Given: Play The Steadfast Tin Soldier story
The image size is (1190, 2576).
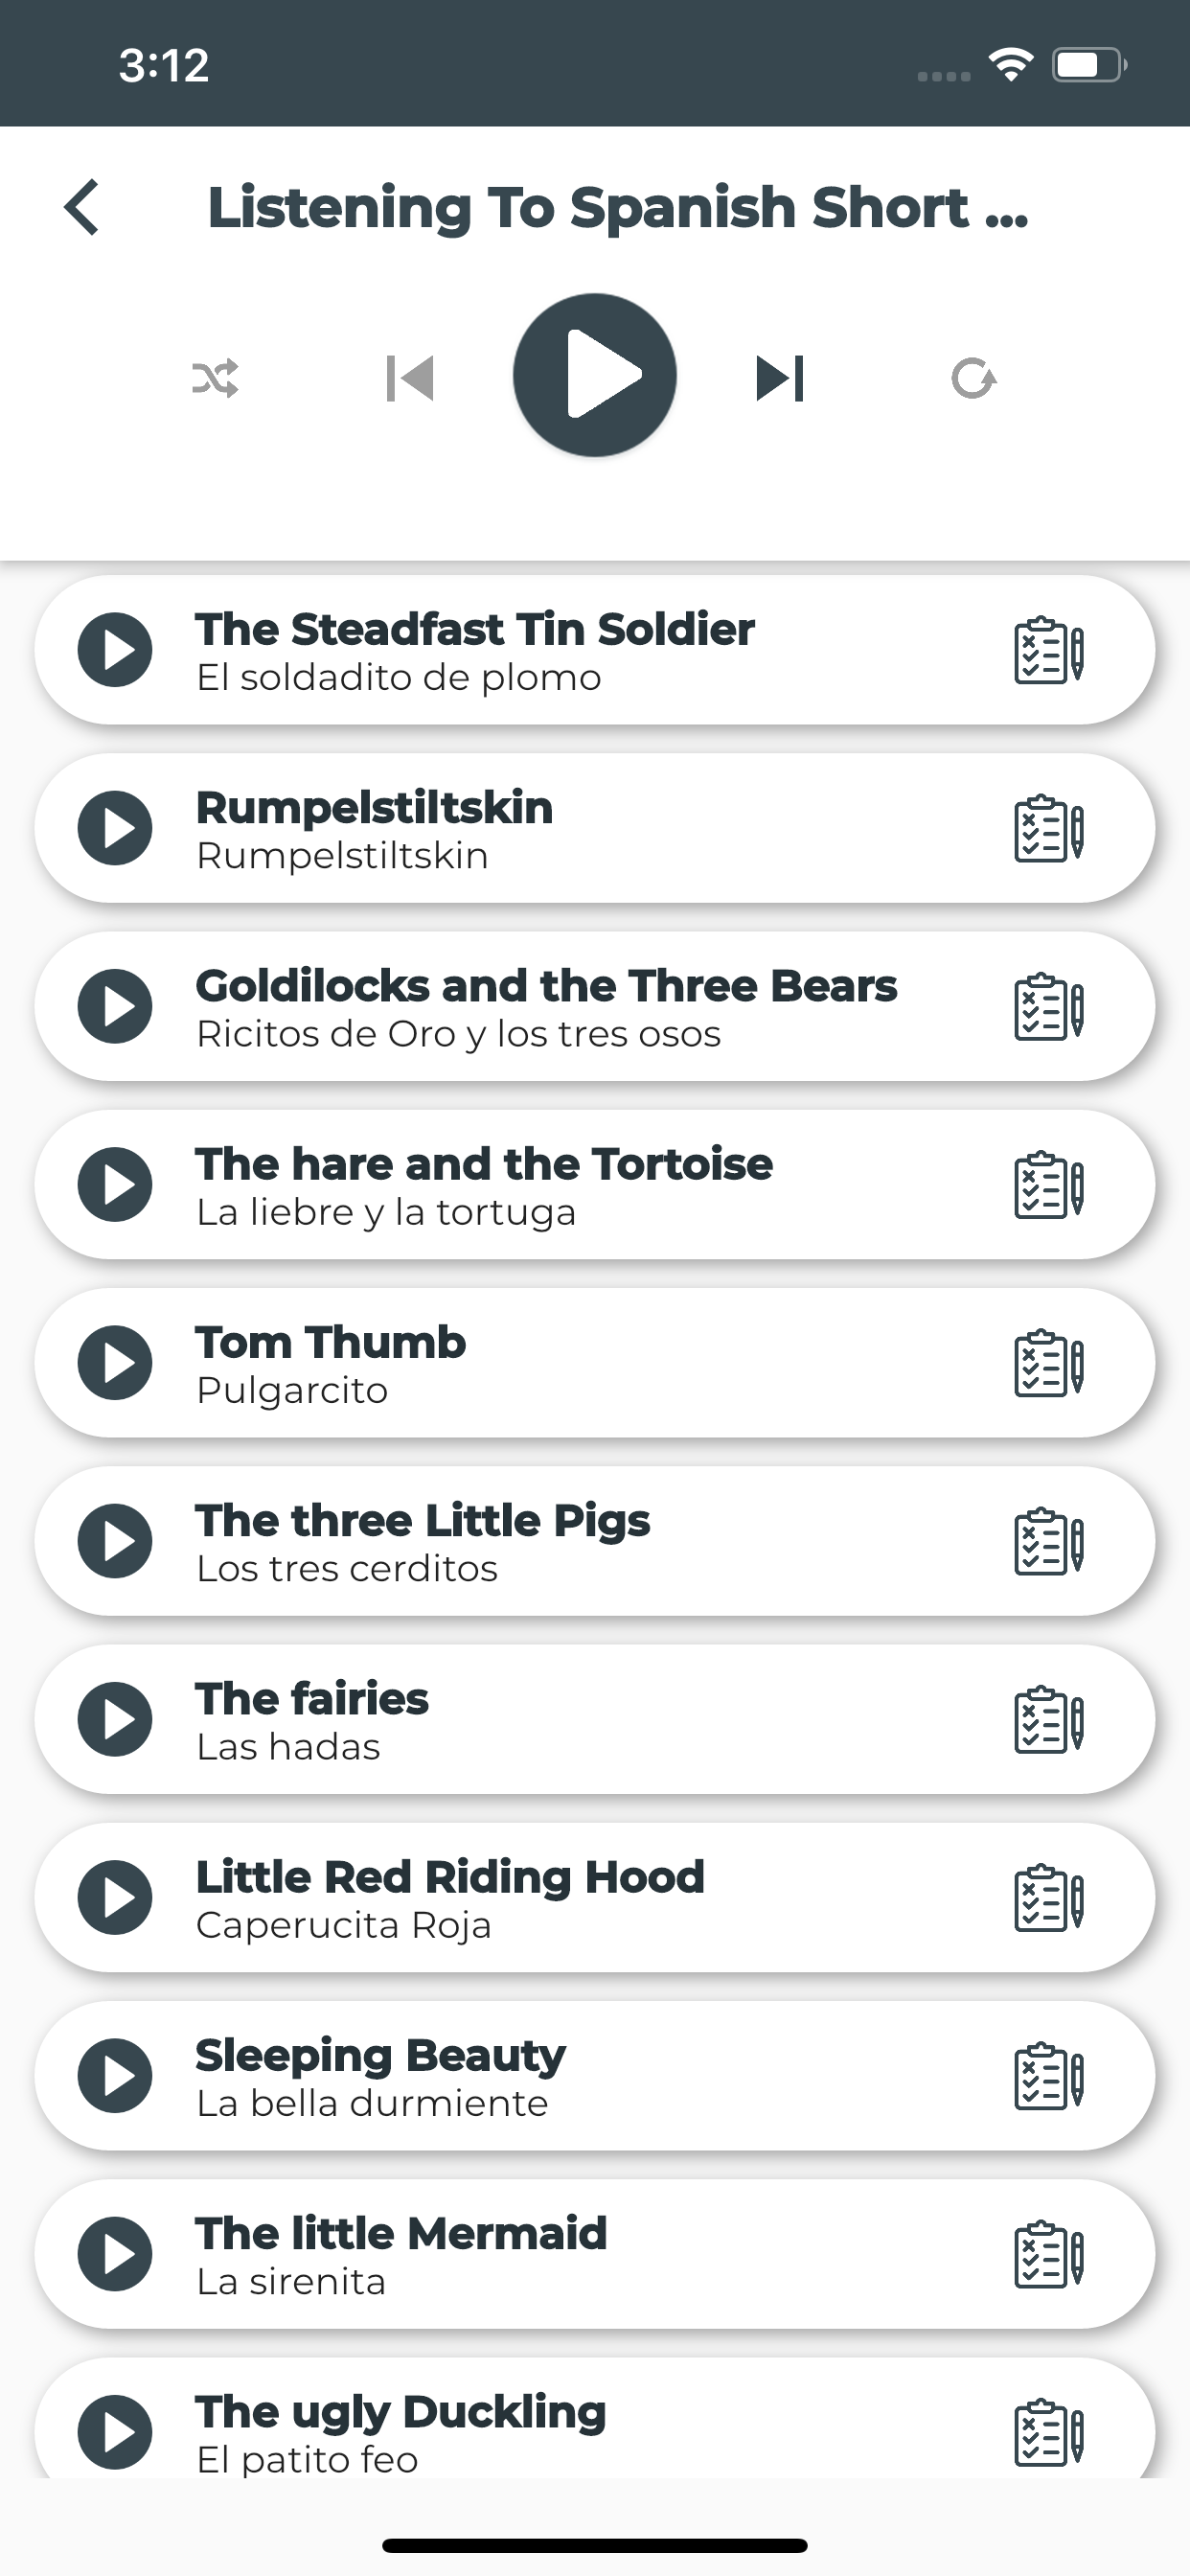Looking at the screenshot, I should tap(115, 650).
